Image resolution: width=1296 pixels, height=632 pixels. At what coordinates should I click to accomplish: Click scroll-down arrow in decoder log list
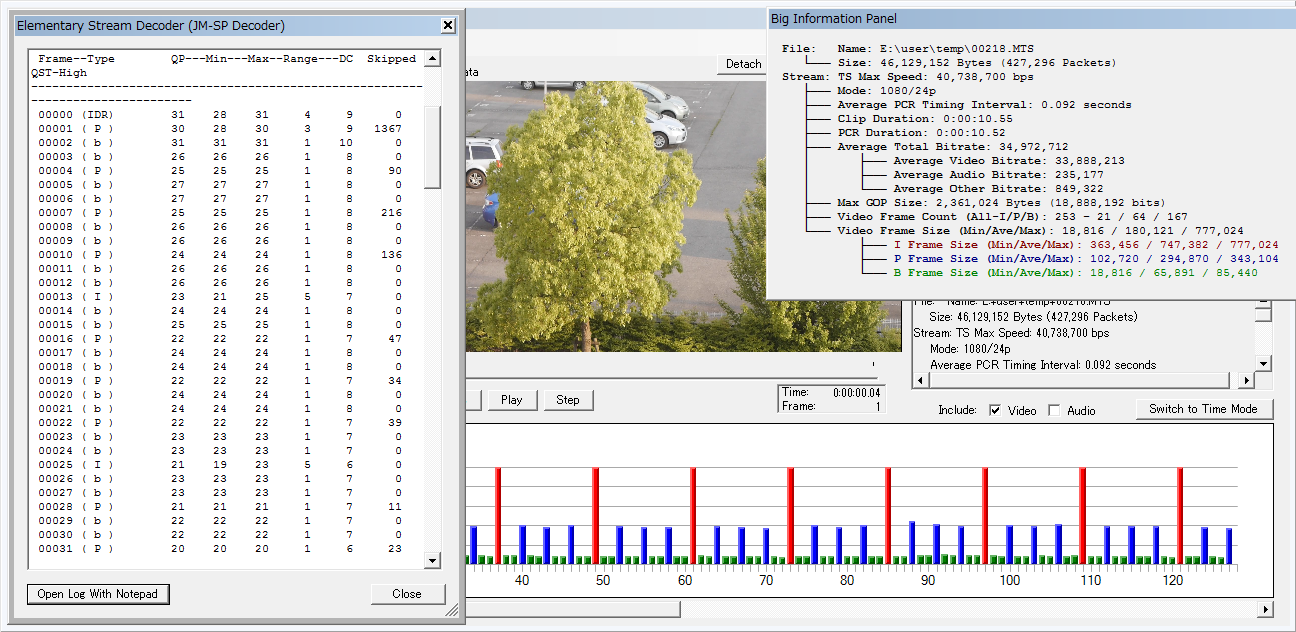point(432,561)
